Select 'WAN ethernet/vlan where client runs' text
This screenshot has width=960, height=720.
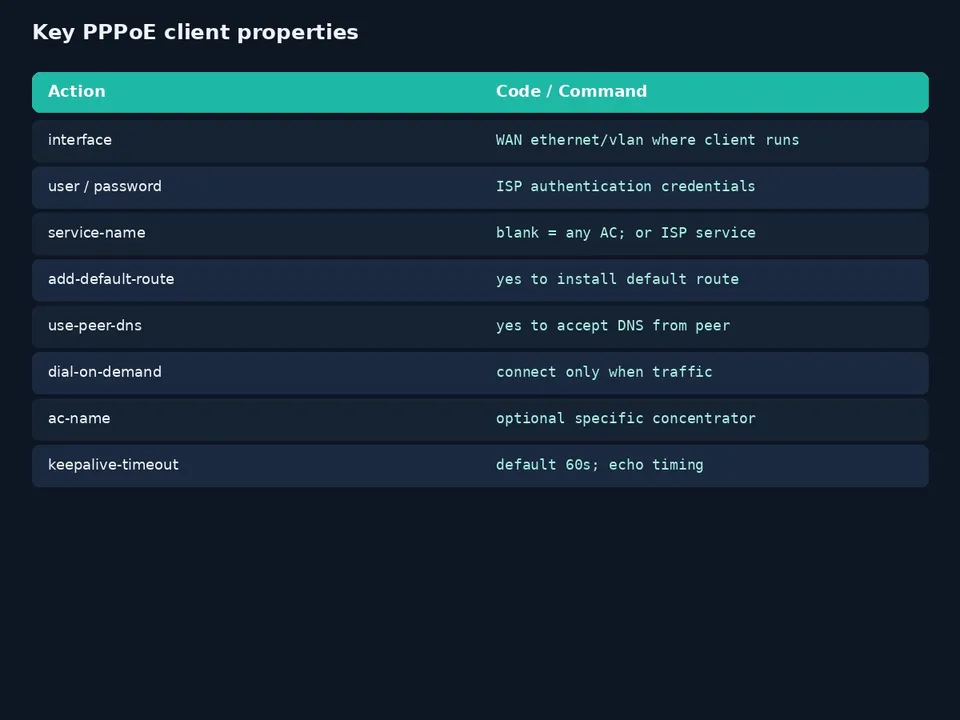(647, 140)
